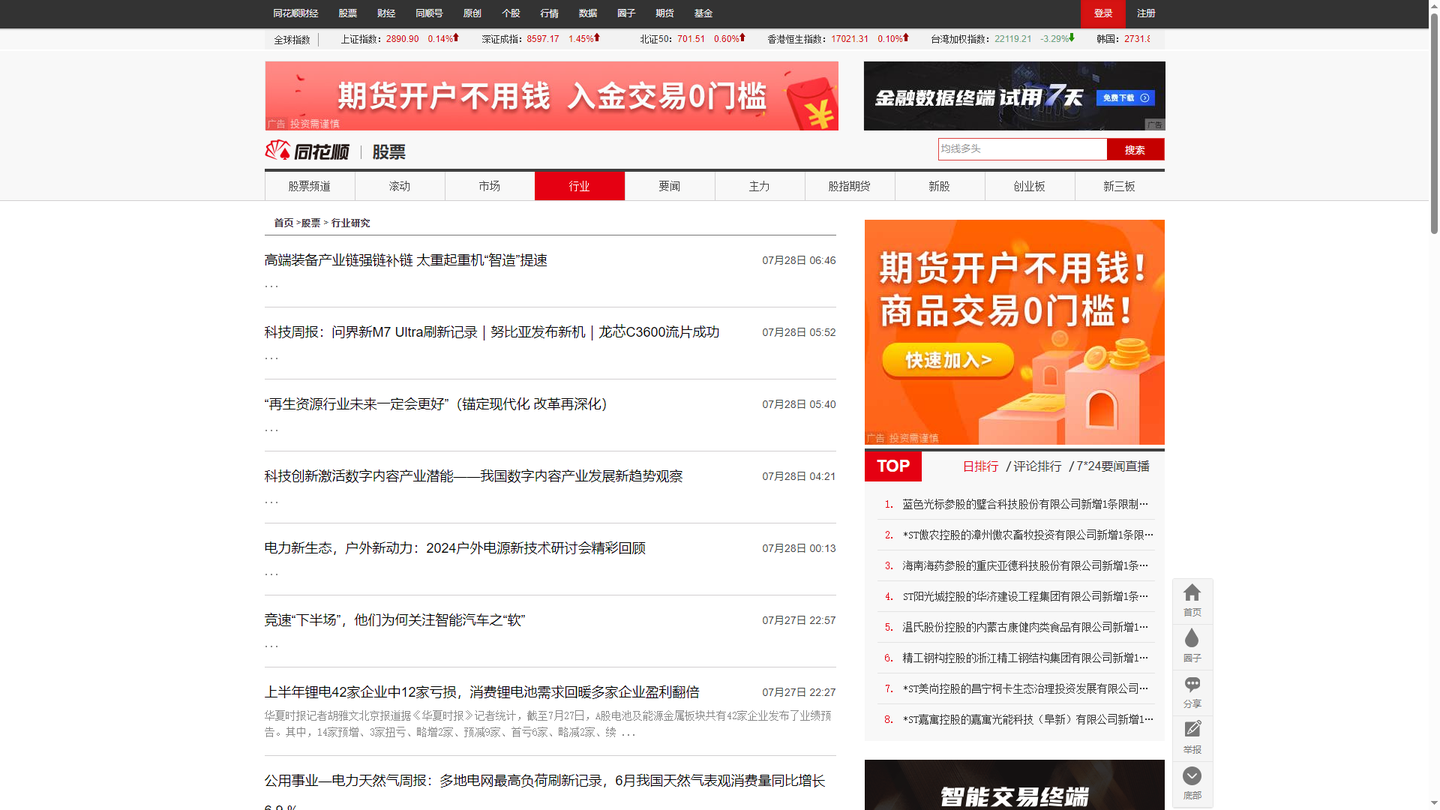1440x810 pixels.
Task: Select the 7*24要闻直播 tab
Action: tap(1113, 466)
